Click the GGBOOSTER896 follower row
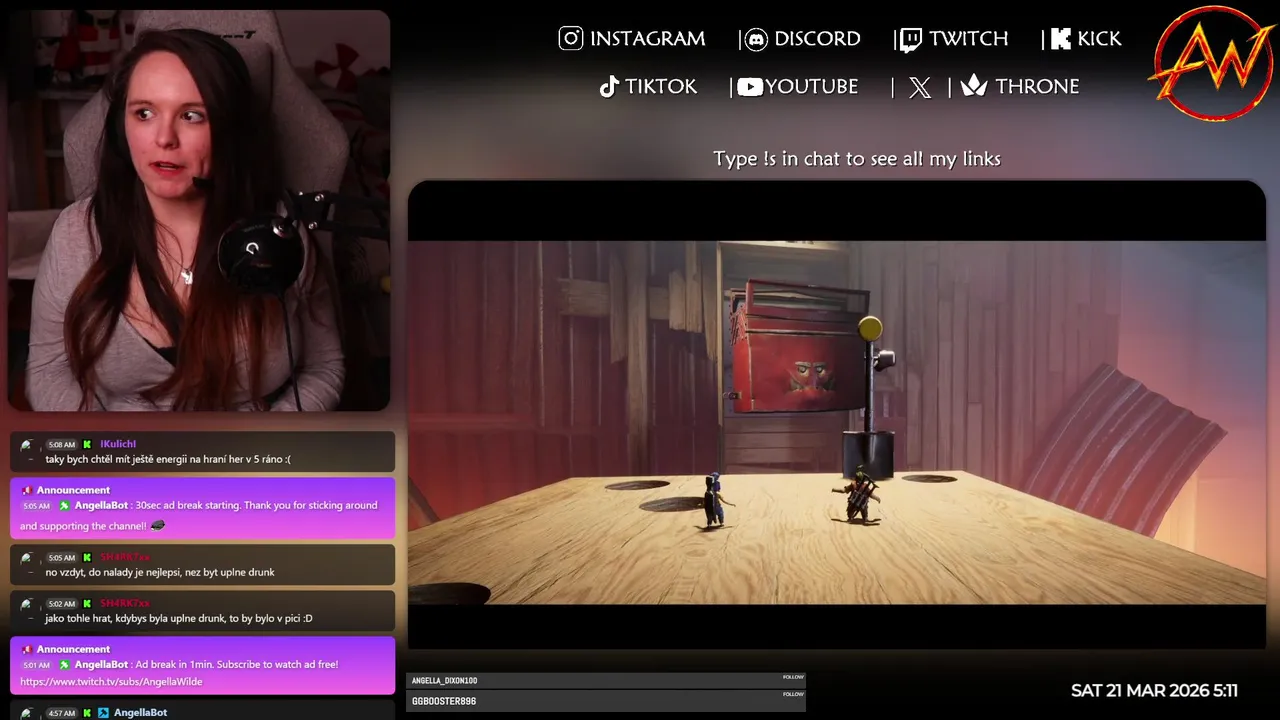Screen dimensions: 1280x720 [606, 701]
